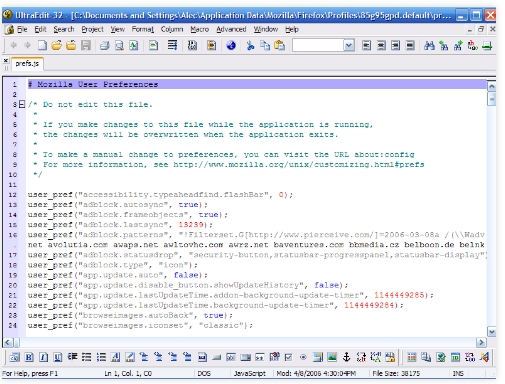
Task: Click the HTML table grid icon
Action: pos(412,357)
